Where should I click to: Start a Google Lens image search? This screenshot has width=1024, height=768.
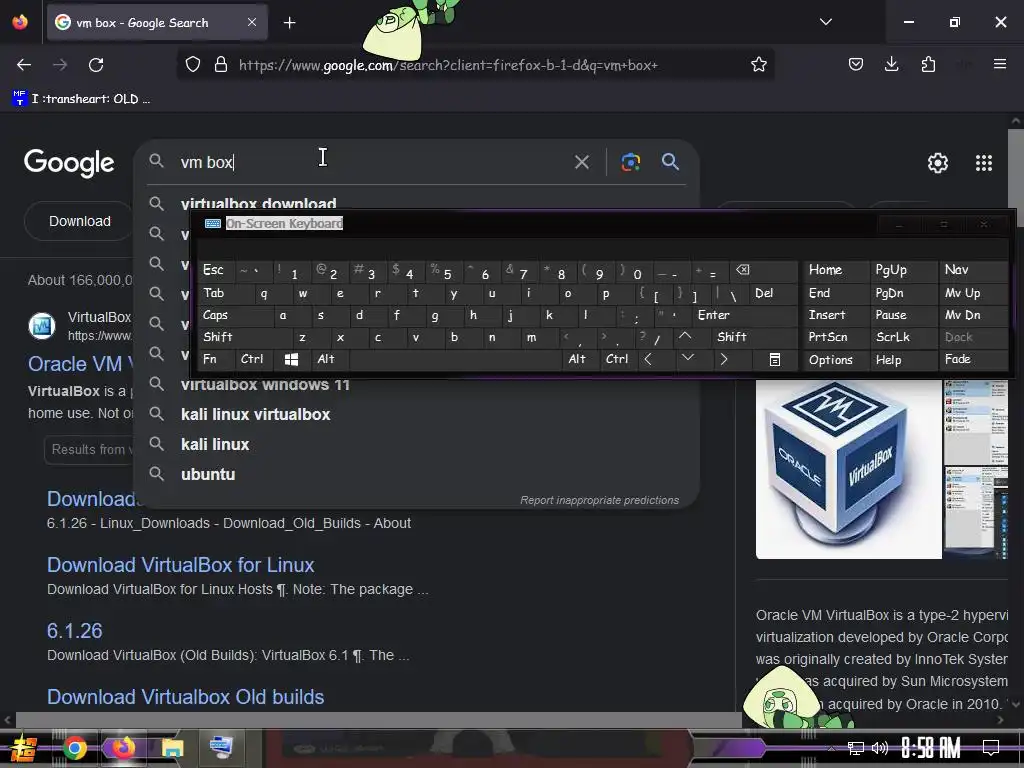click(630, 162)
